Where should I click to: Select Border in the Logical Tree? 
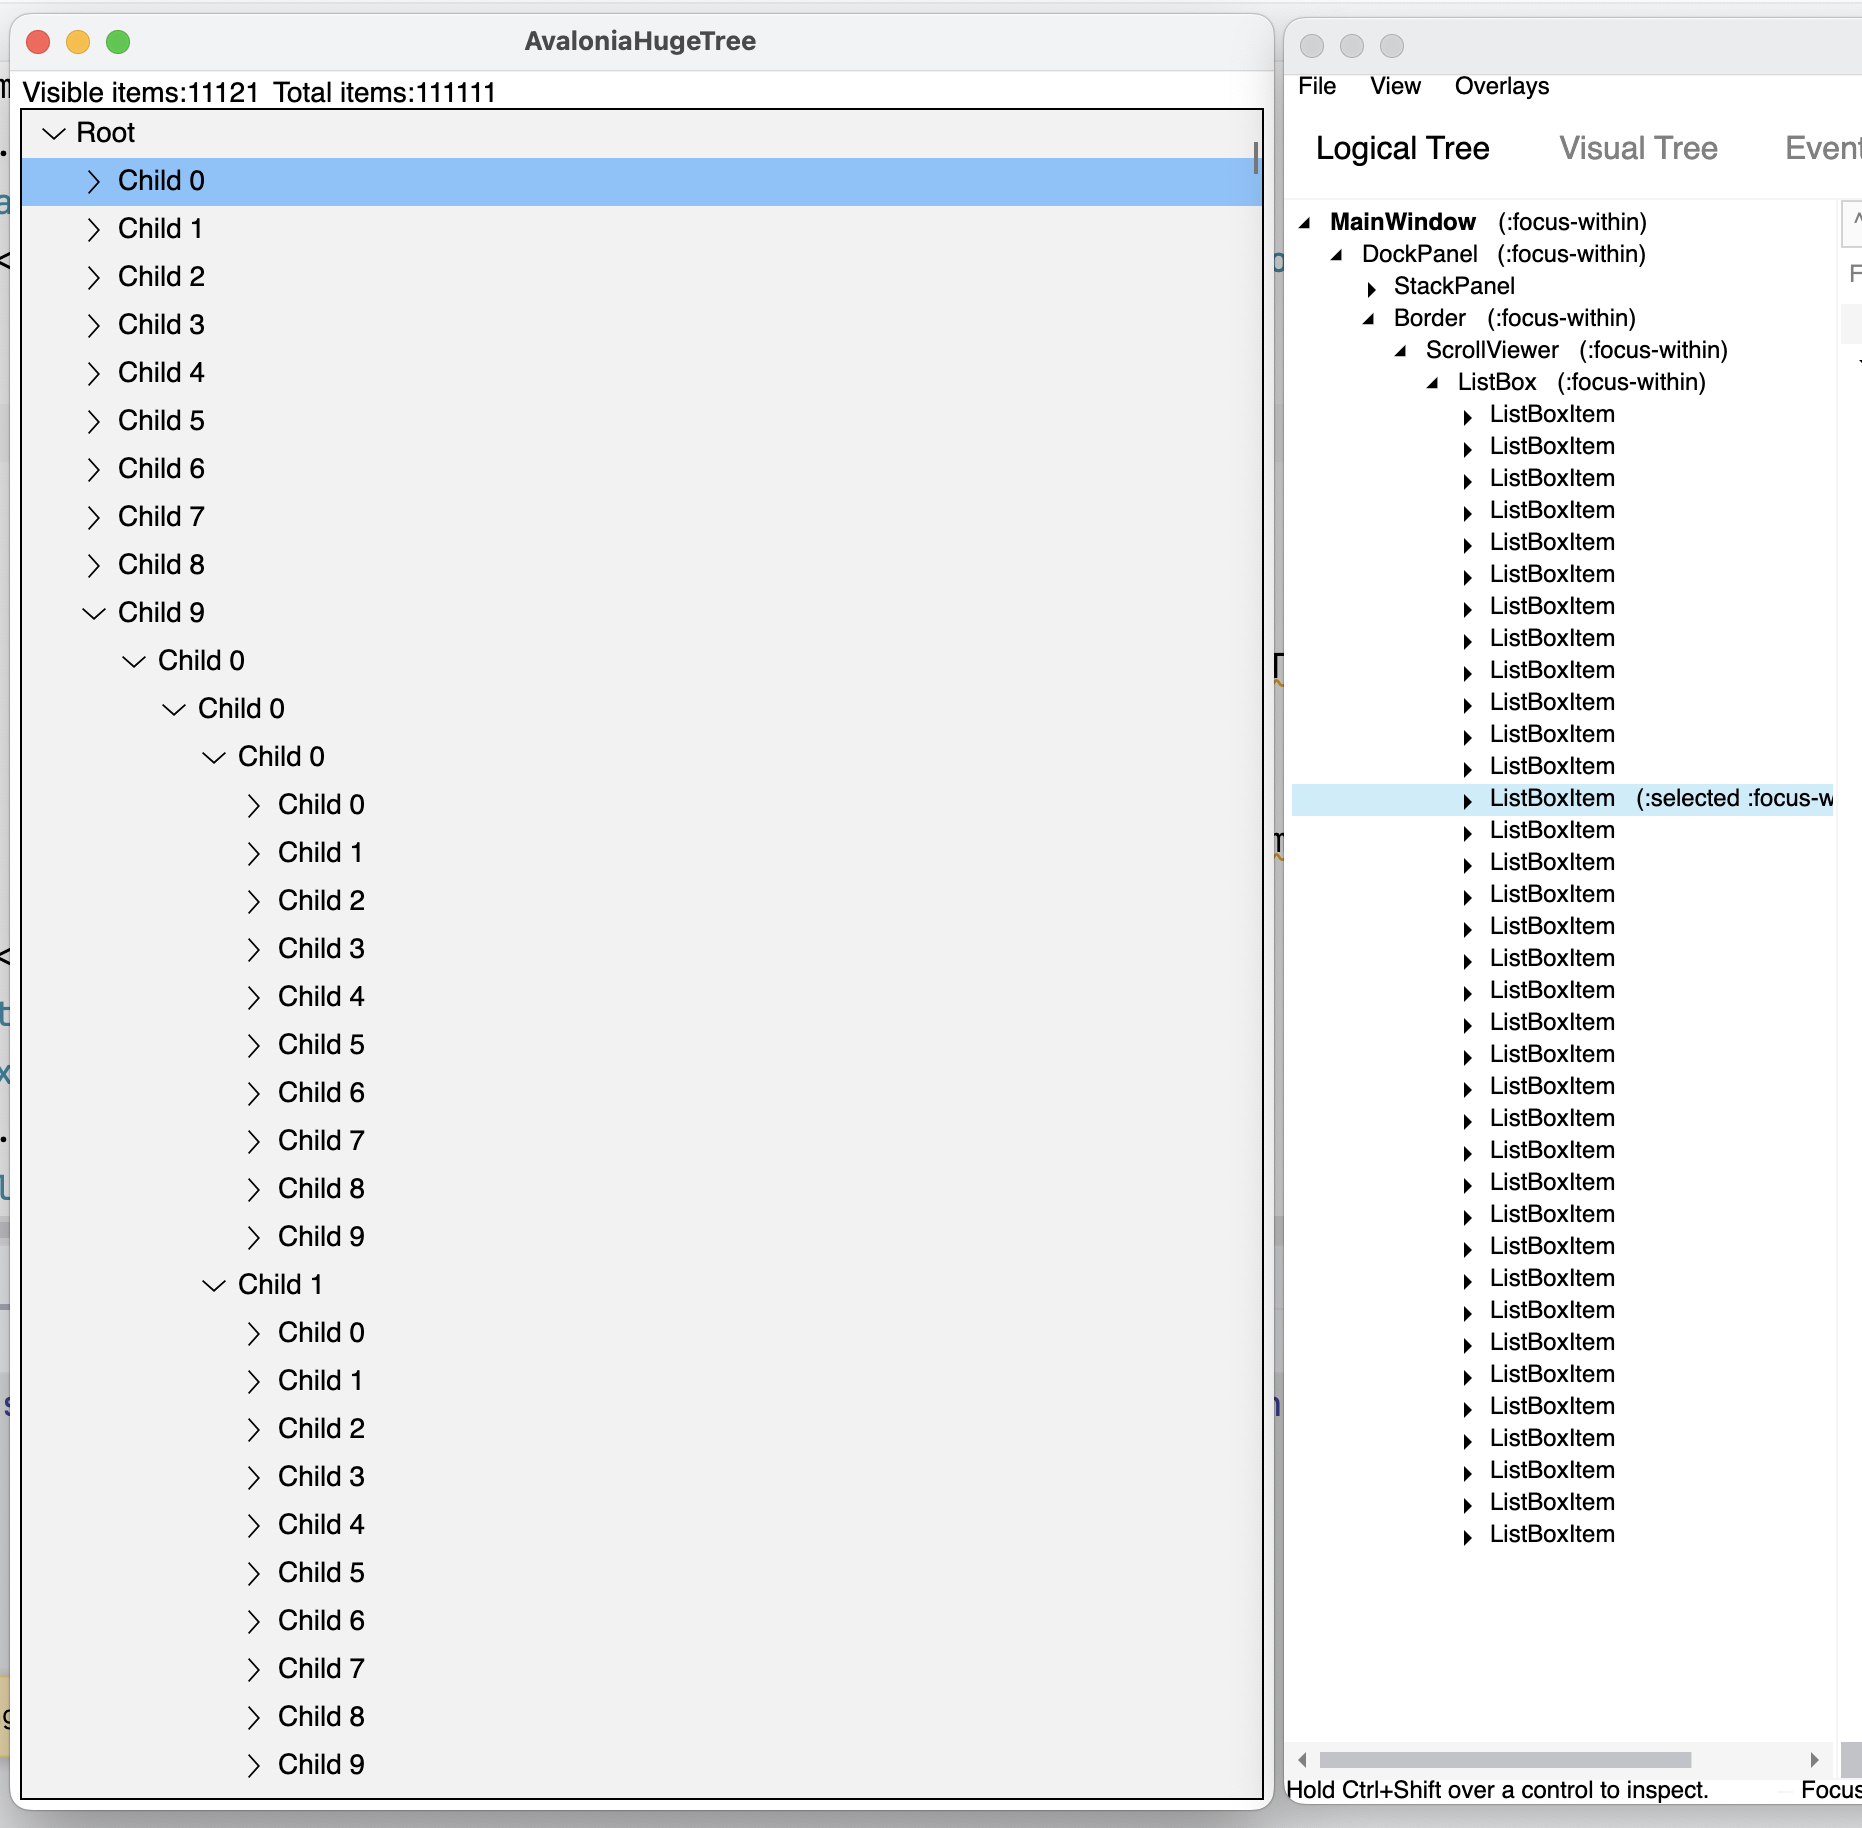pos(1429,318)
